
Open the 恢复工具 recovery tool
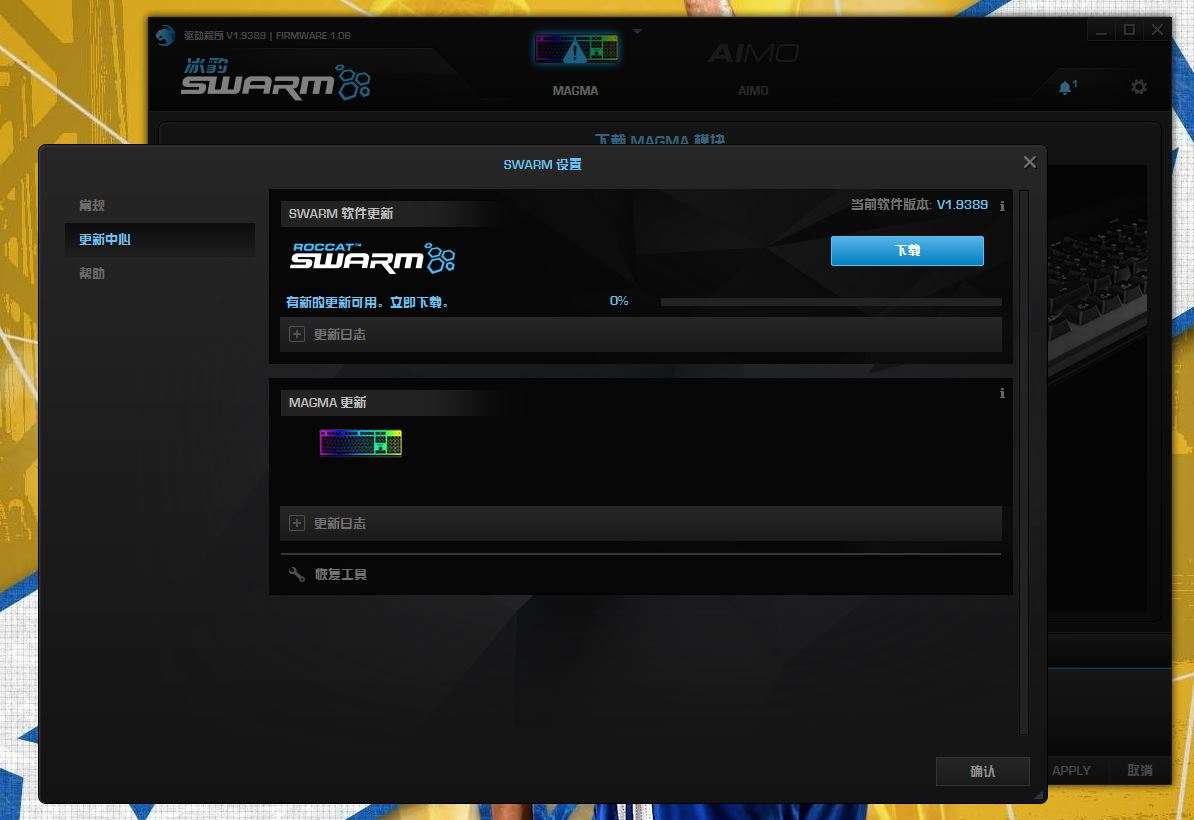(x=328, y=574)
